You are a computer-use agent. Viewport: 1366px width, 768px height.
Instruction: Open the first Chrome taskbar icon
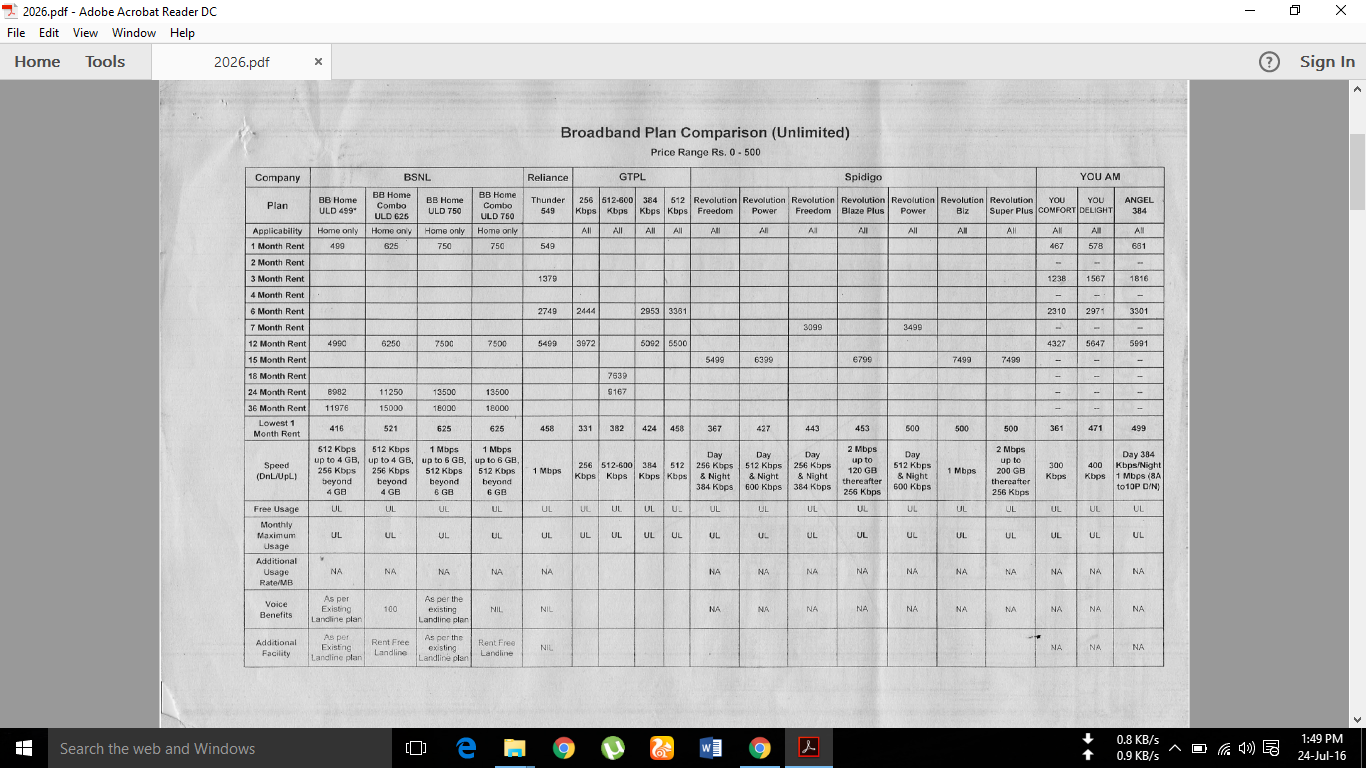(x=563, y=748)
